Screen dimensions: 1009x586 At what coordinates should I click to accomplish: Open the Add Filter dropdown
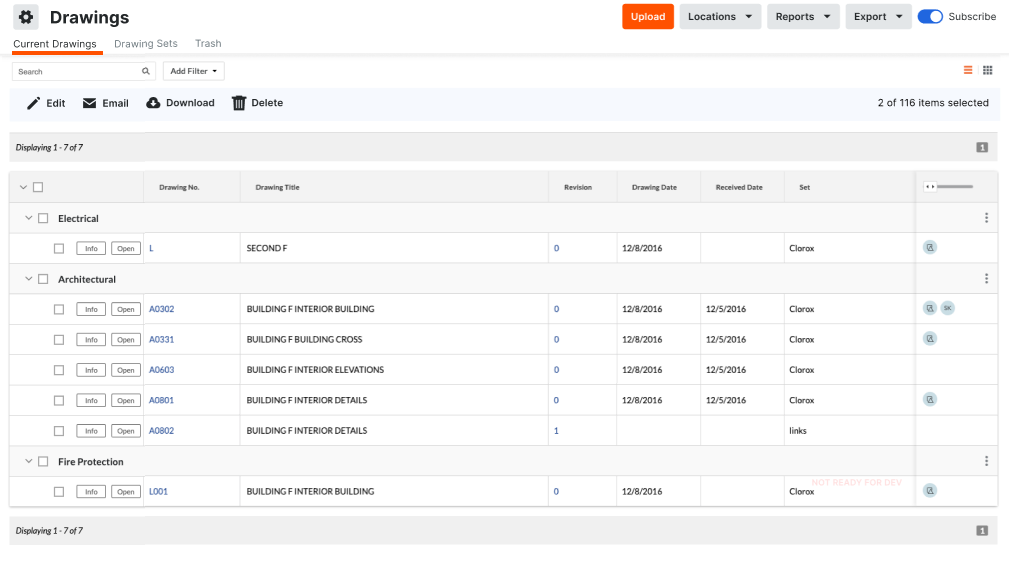194,71
